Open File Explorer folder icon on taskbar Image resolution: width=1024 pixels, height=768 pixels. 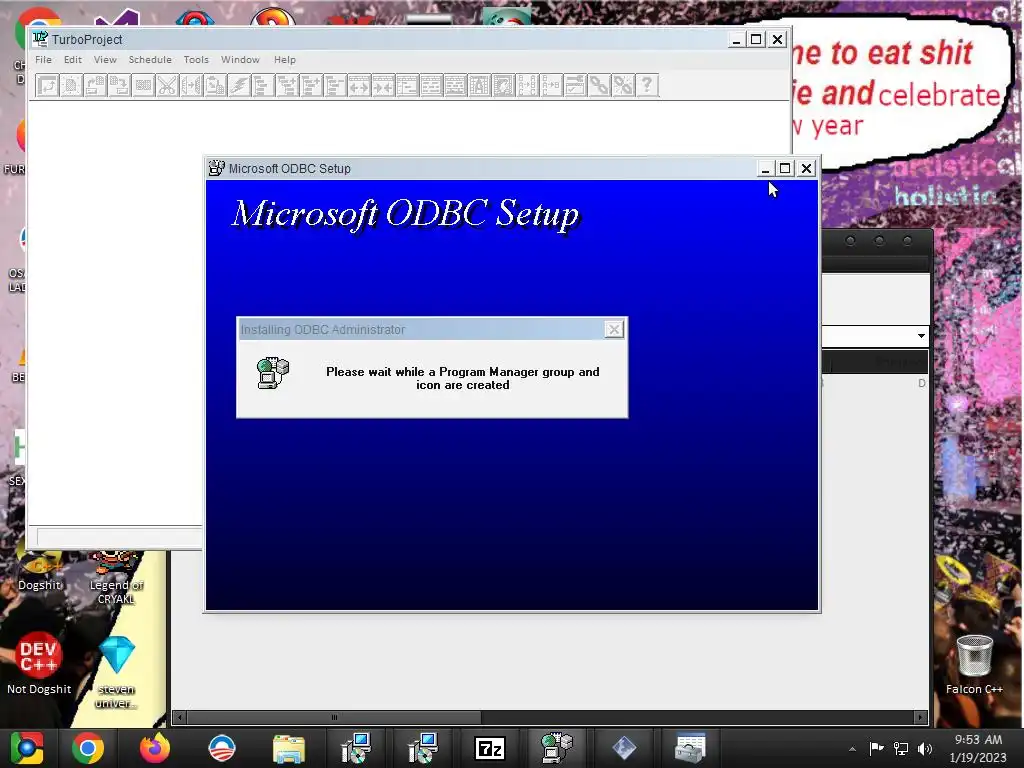click(289, 748)
